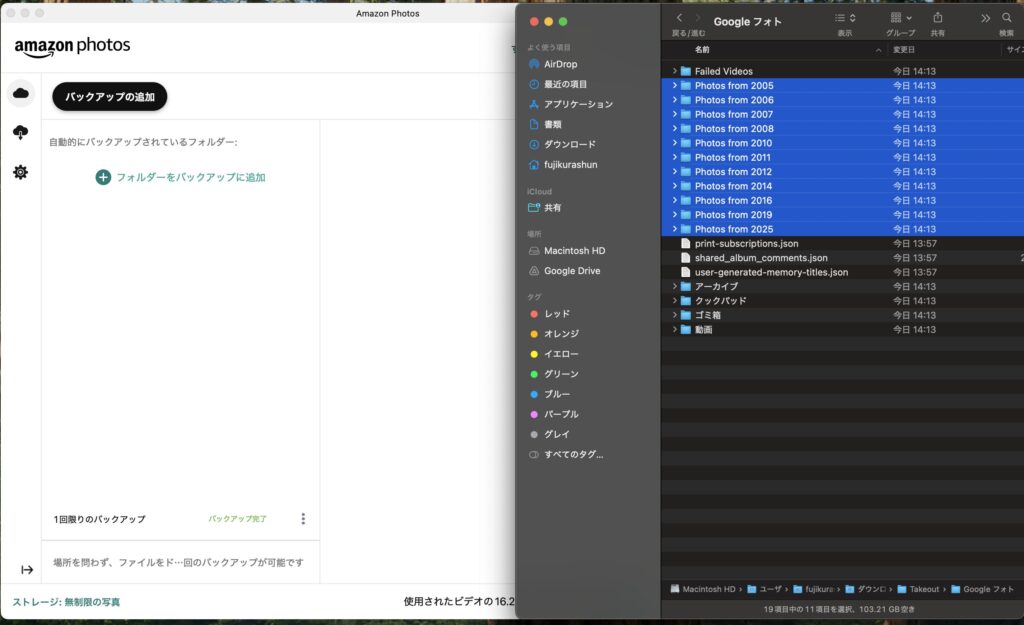Click the Photos from 2025 folder icon
The height and width of the screenshot is (625, 1024).
click(686, 229)
